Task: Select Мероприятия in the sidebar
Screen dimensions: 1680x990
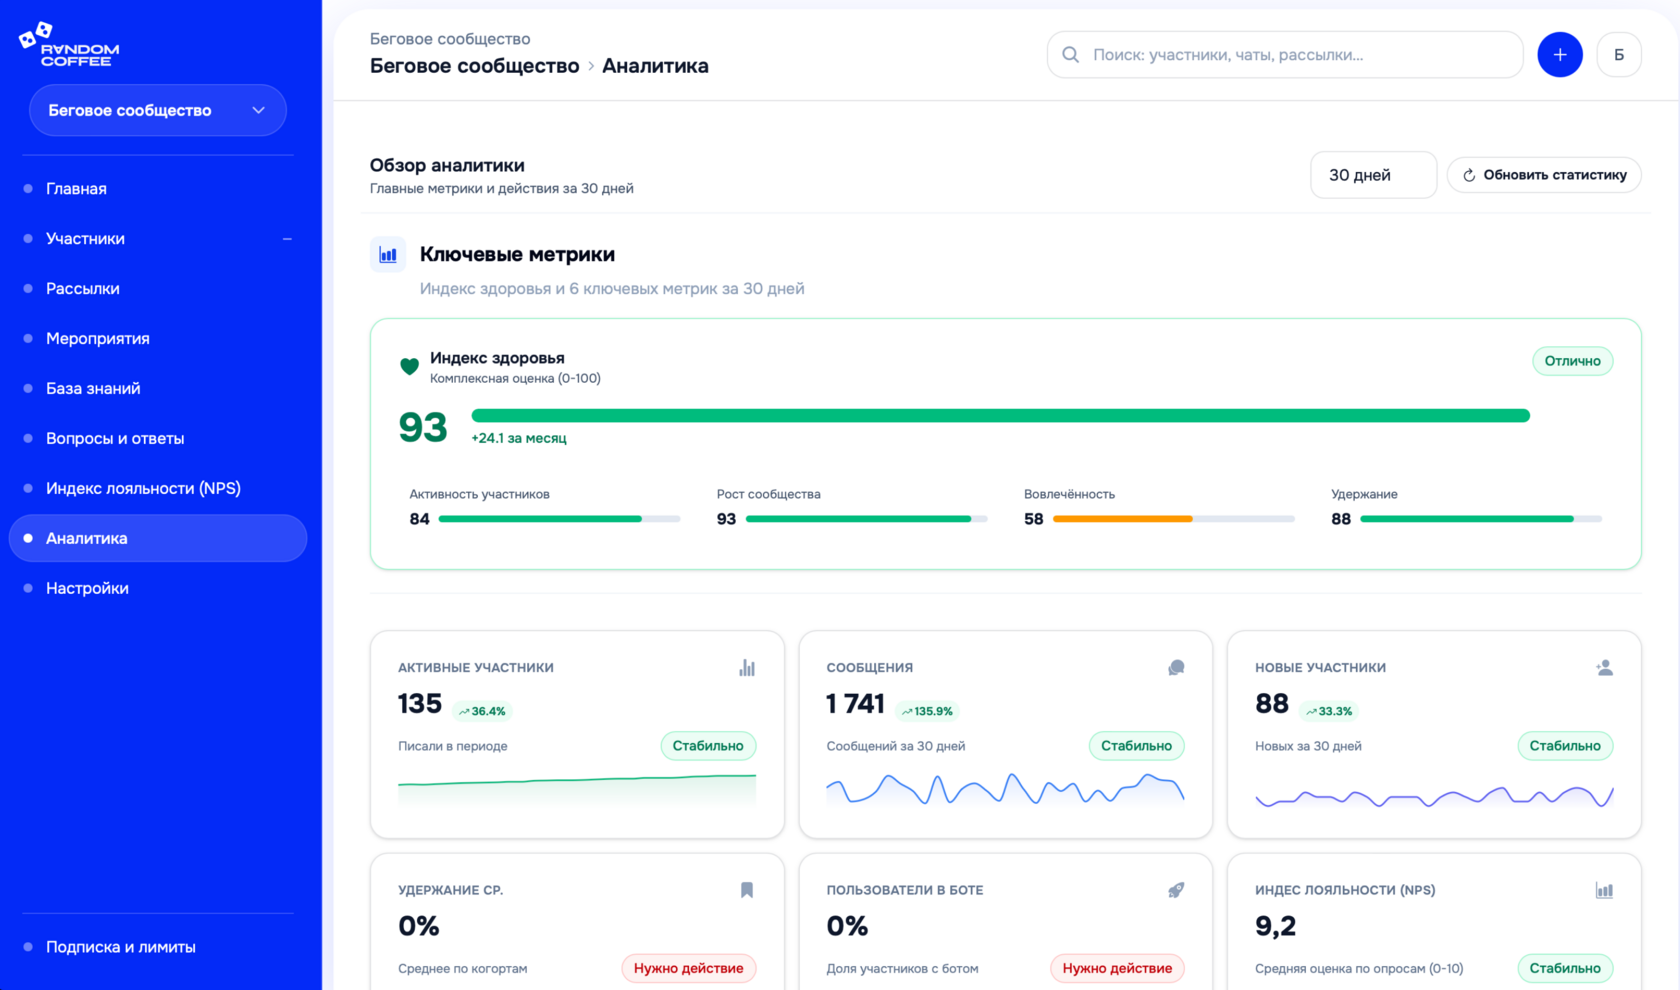Action: [x=98, y=338]
